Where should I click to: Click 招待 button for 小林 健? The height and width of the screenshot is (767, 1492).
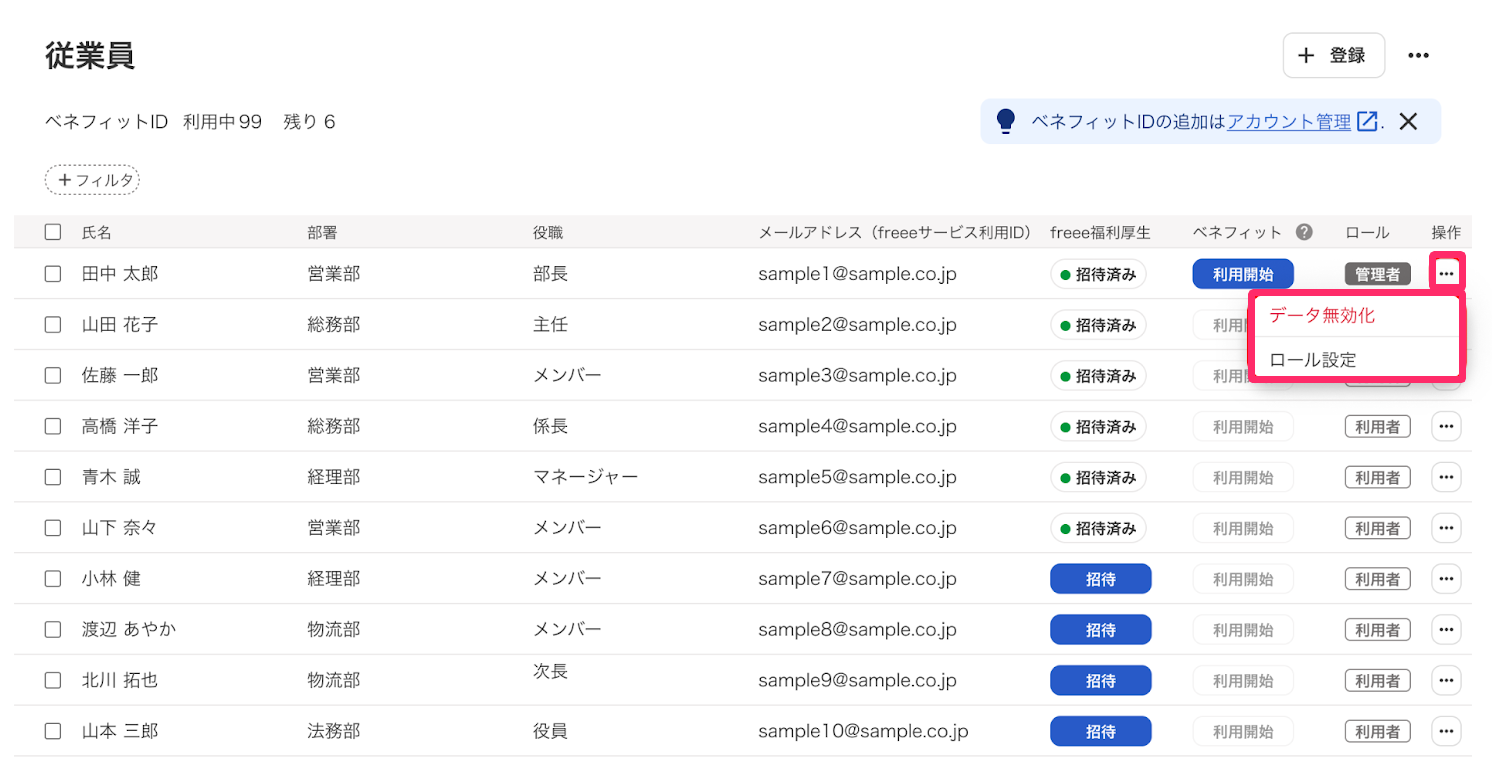click(1100, 579)
